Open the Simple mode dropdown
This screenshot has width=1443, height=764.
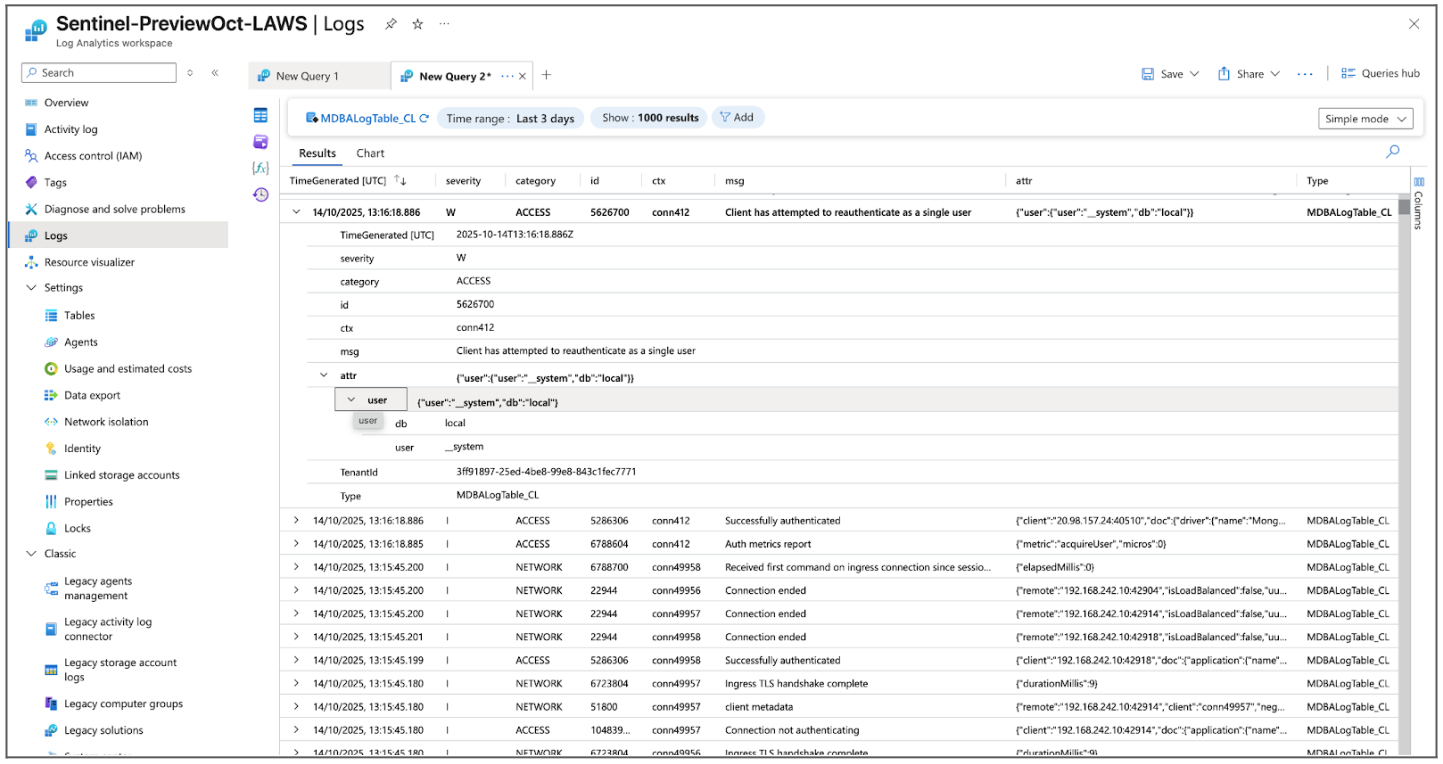click(1364, 118)
